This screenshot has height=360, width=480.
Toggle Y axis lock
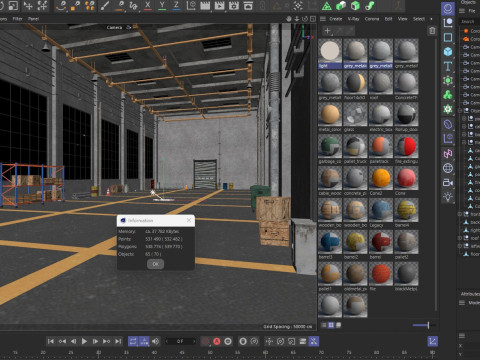point(162,6)
